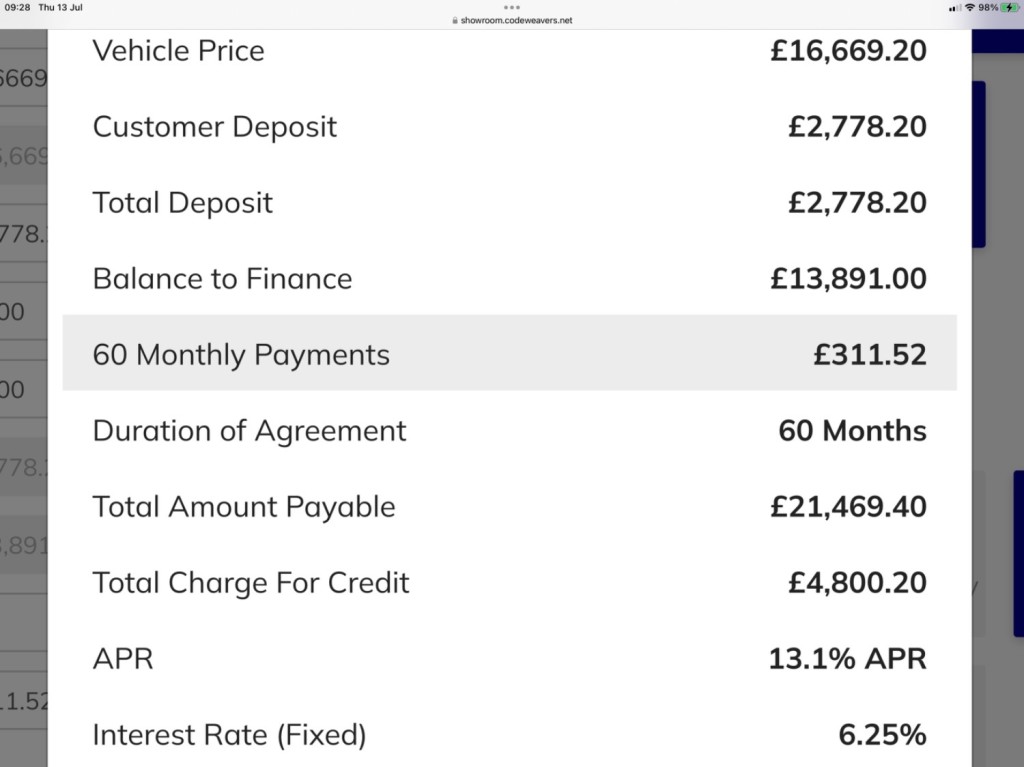Click the Vehicle Price label
1024x767 pixels.
click(178, 50)
